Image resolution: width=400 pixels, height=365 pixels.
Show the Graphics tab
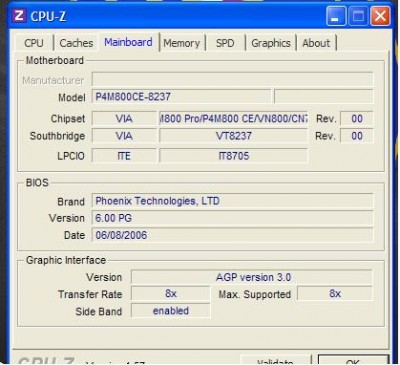[x=271, y=43]
